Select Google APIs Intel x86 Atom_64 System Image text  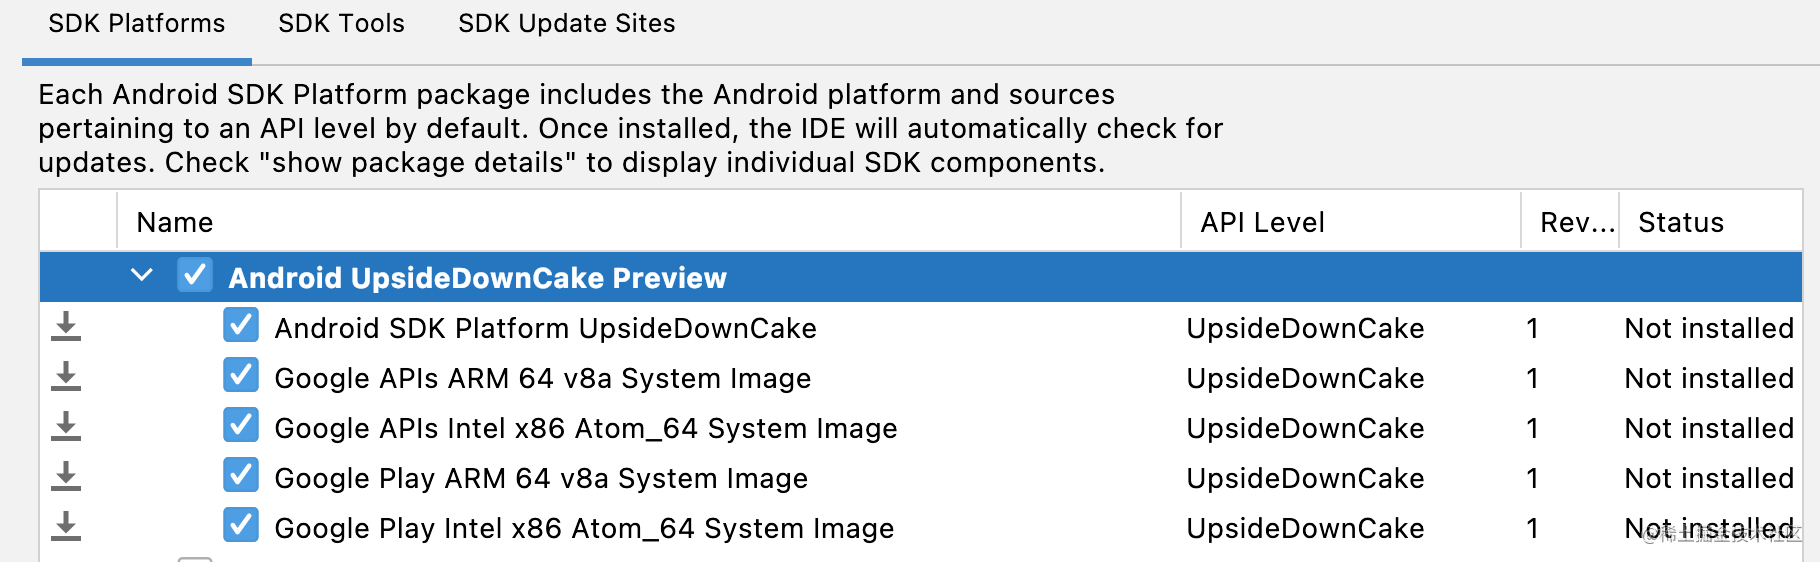tap(585, 428)
